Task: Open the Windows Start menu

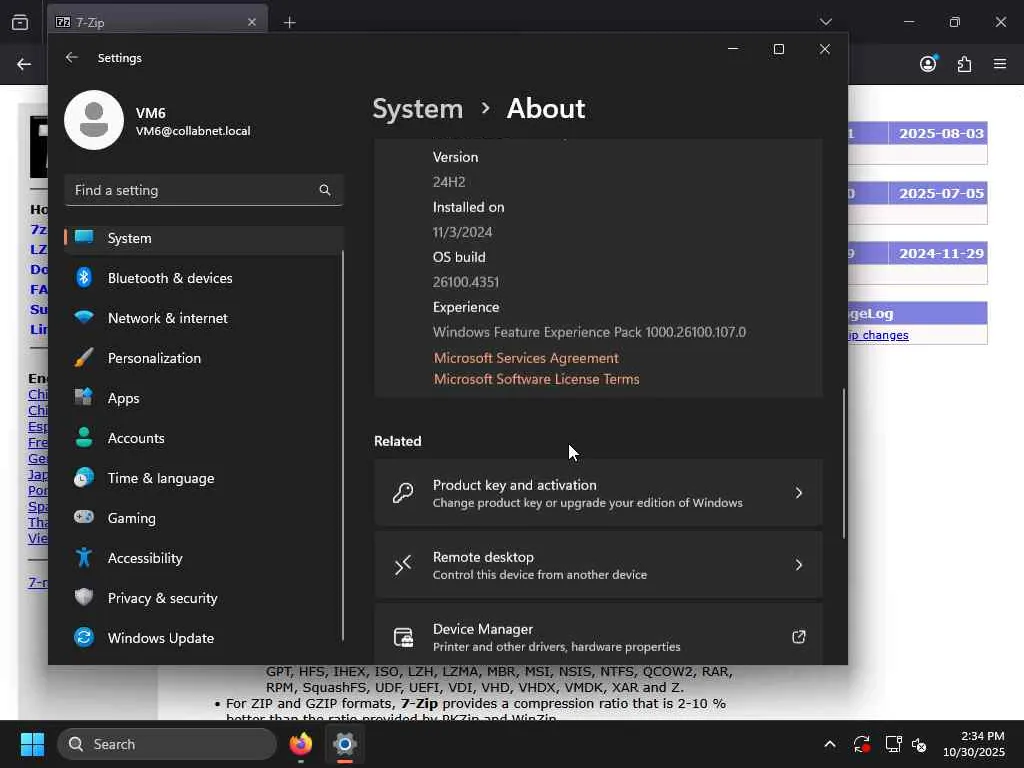Action: click(x=32, y=744)
